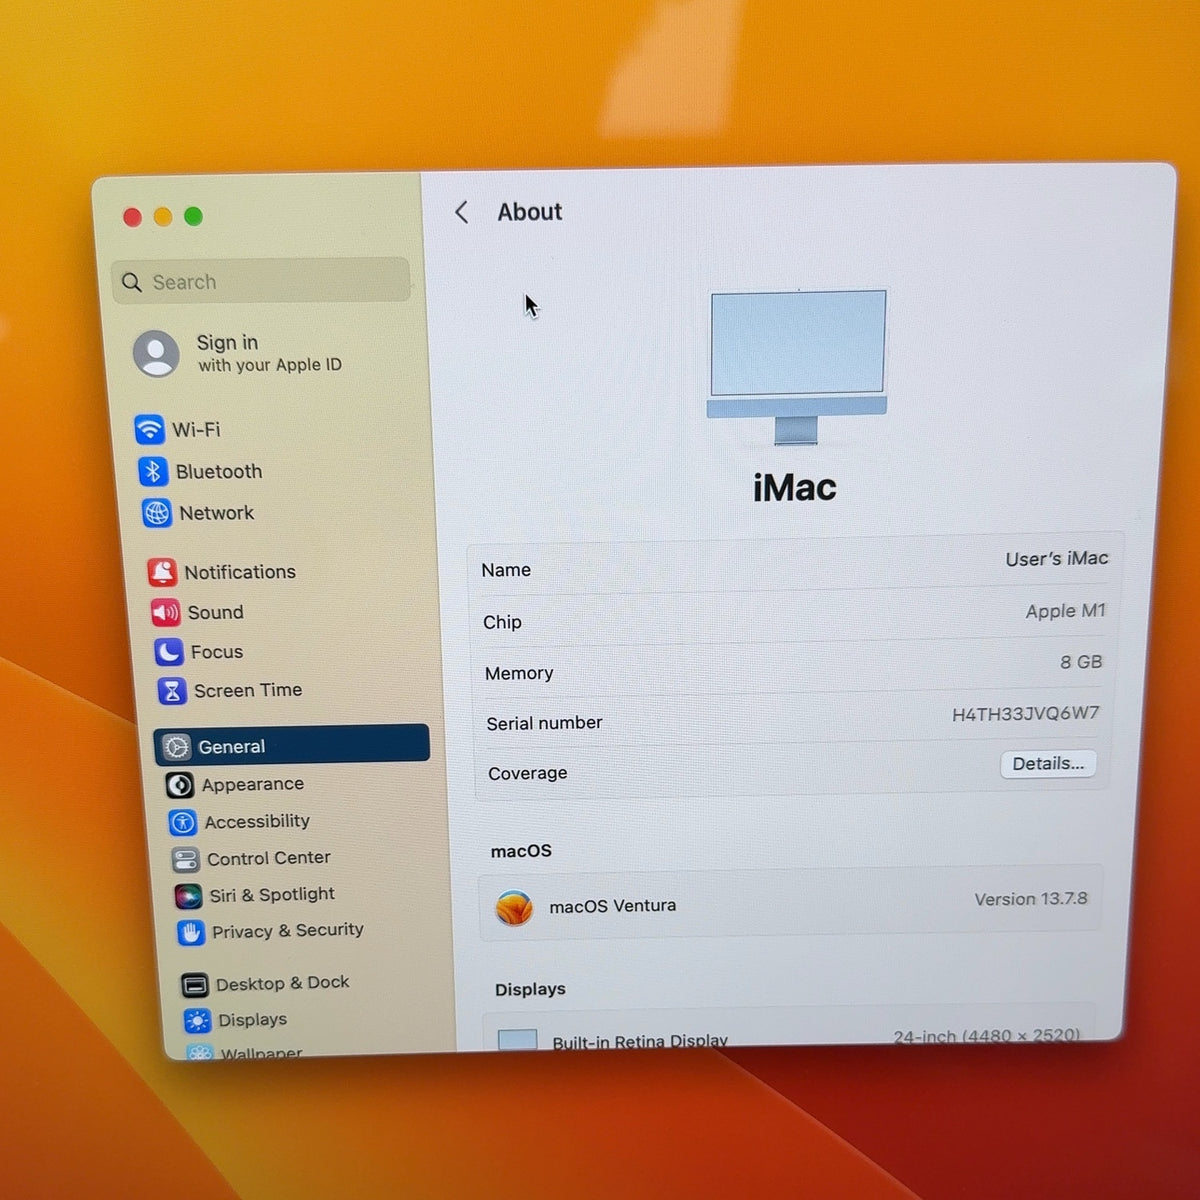The image size is (1200, 1200).
Task: Select the Appearance label
Action: [253, 785]
